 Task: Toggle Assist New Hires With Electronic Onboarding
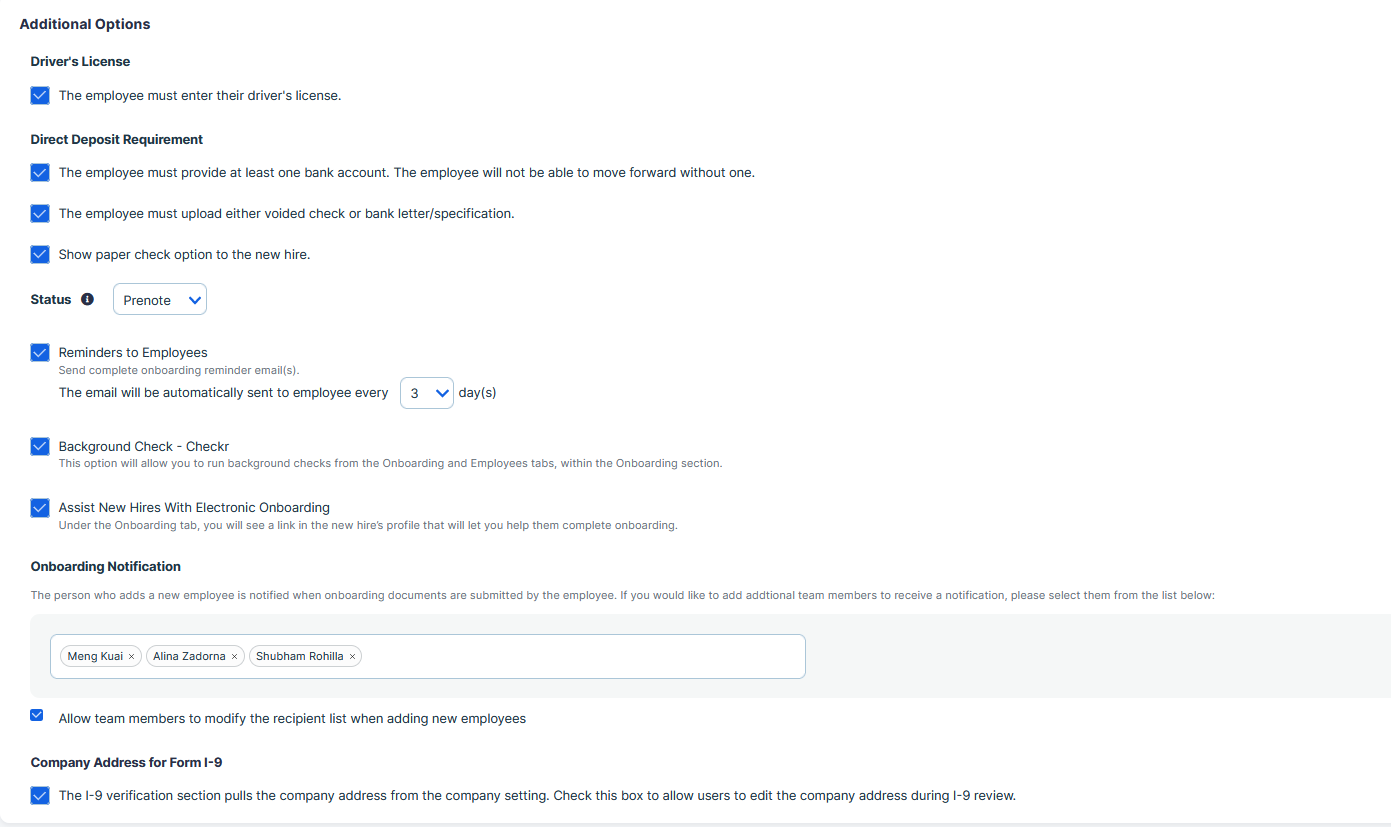[40, 507]
